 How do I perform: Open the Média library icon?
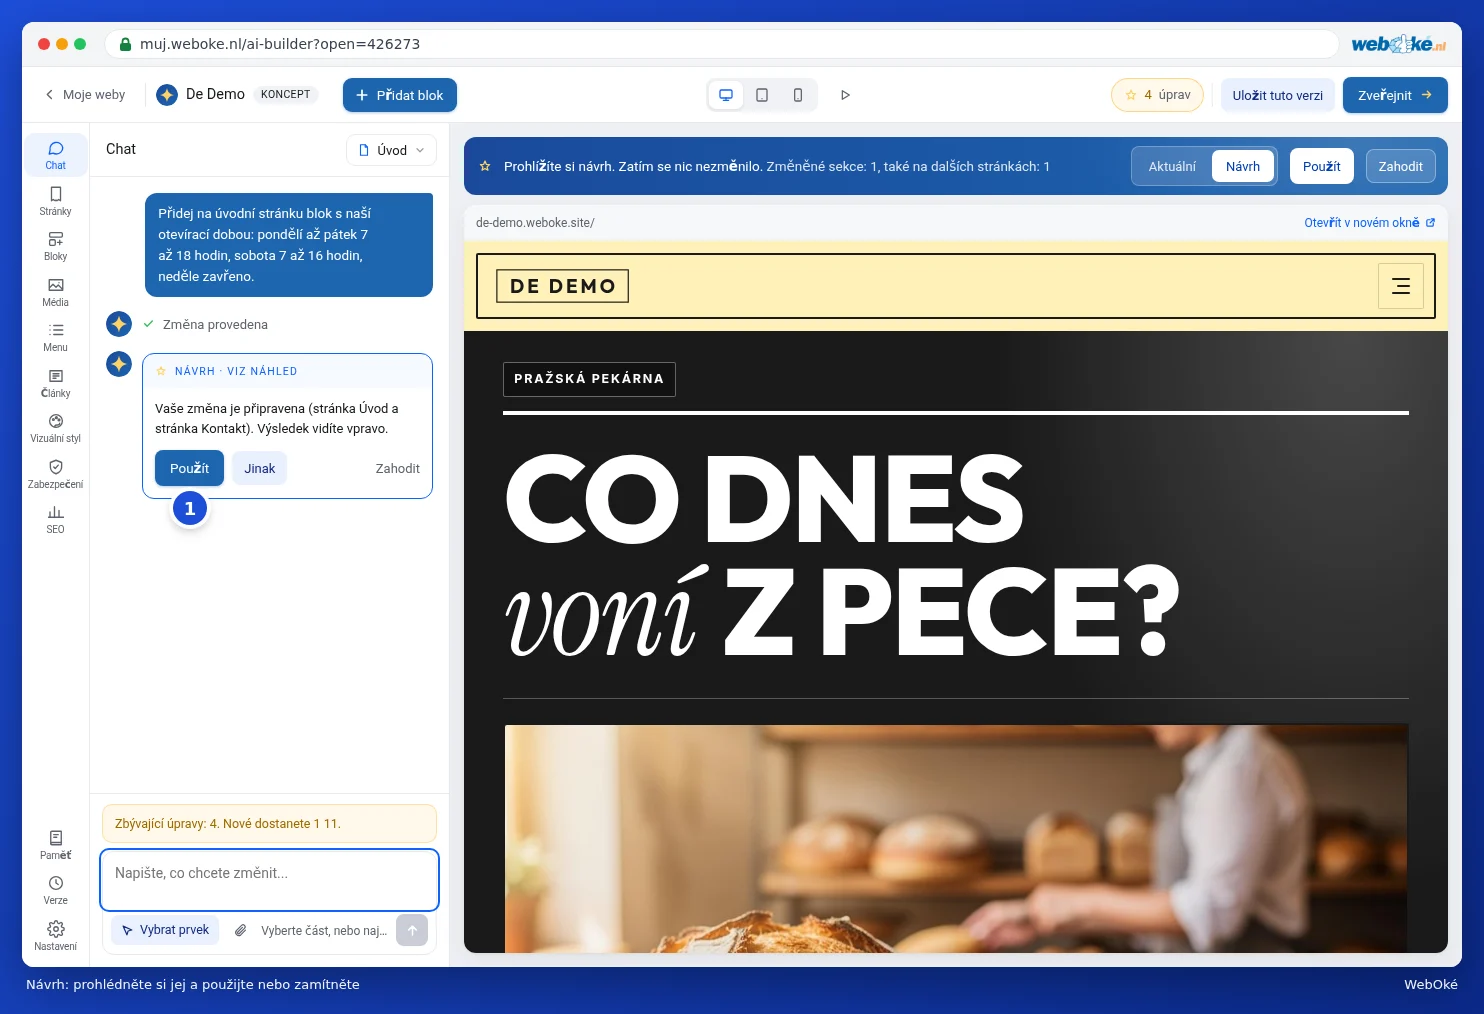click(x=55, y=292)
